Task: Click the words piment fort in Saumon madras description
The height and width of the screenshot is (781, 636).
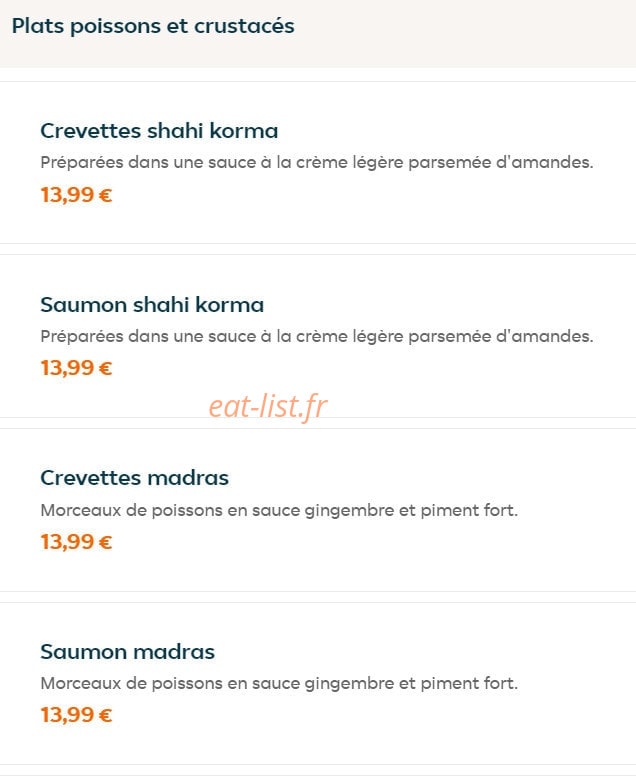Action: coord(469,683)
